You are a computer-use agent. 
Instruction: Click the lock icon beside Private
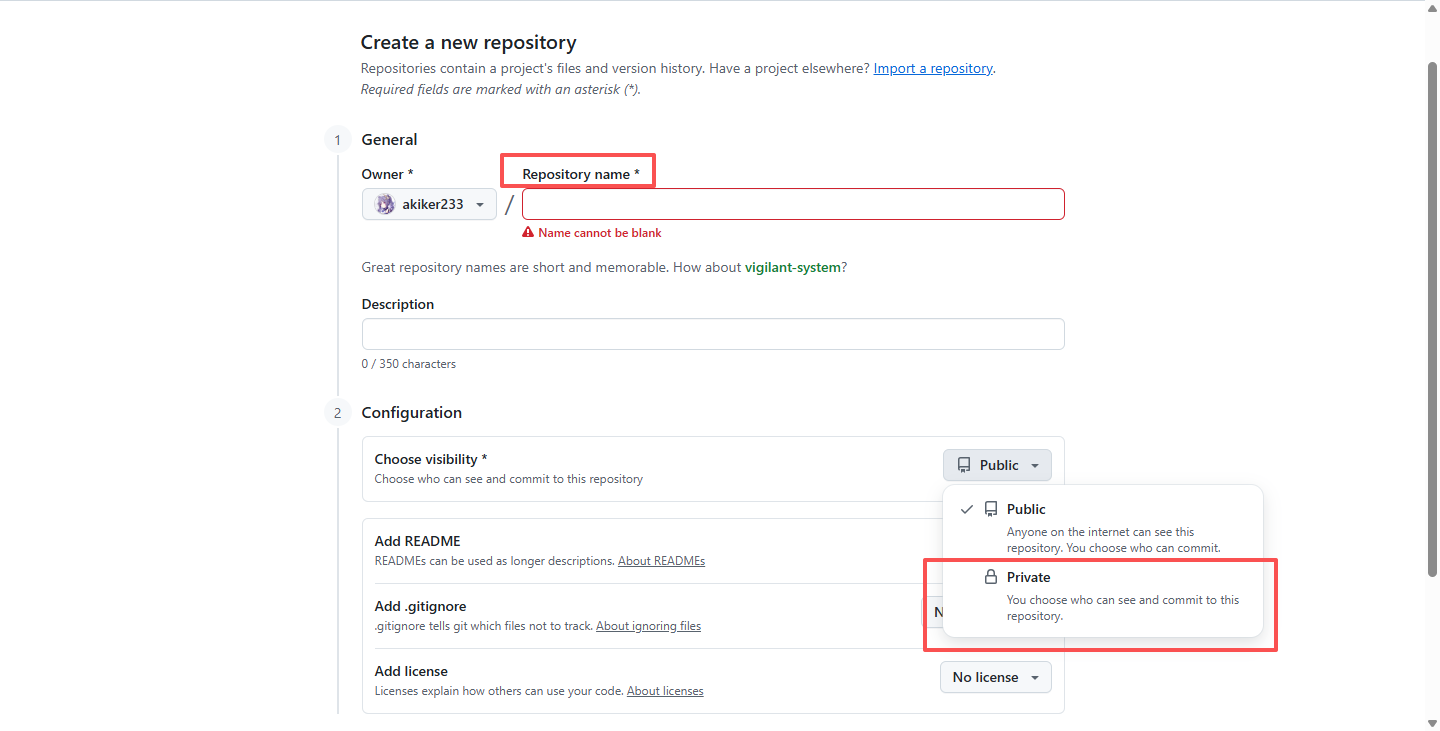click(x=991, y=577)
